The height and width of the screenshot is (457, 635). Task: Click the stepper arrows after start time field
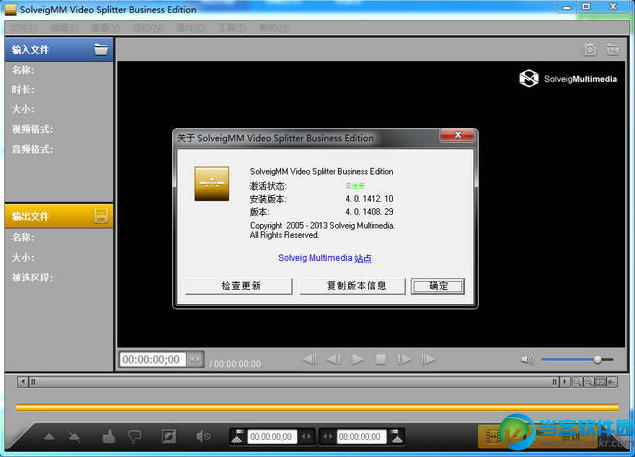[307, 437]
